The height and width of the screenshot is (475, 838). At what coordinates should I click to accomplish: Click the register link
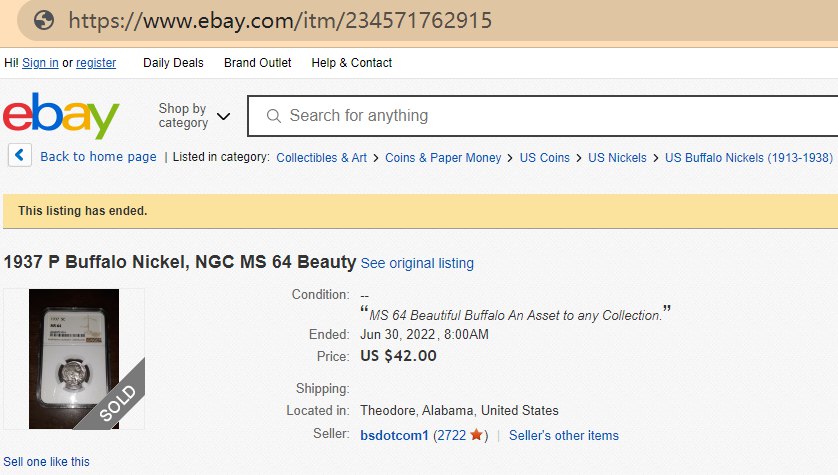pyautogui.click(x=96, y=63)
